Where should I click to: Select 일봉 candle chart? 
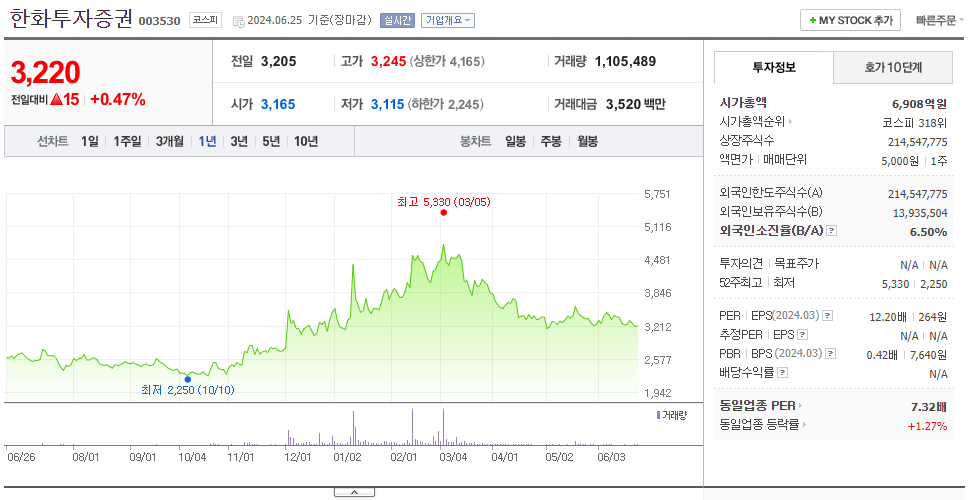click(x=515, y=141)
